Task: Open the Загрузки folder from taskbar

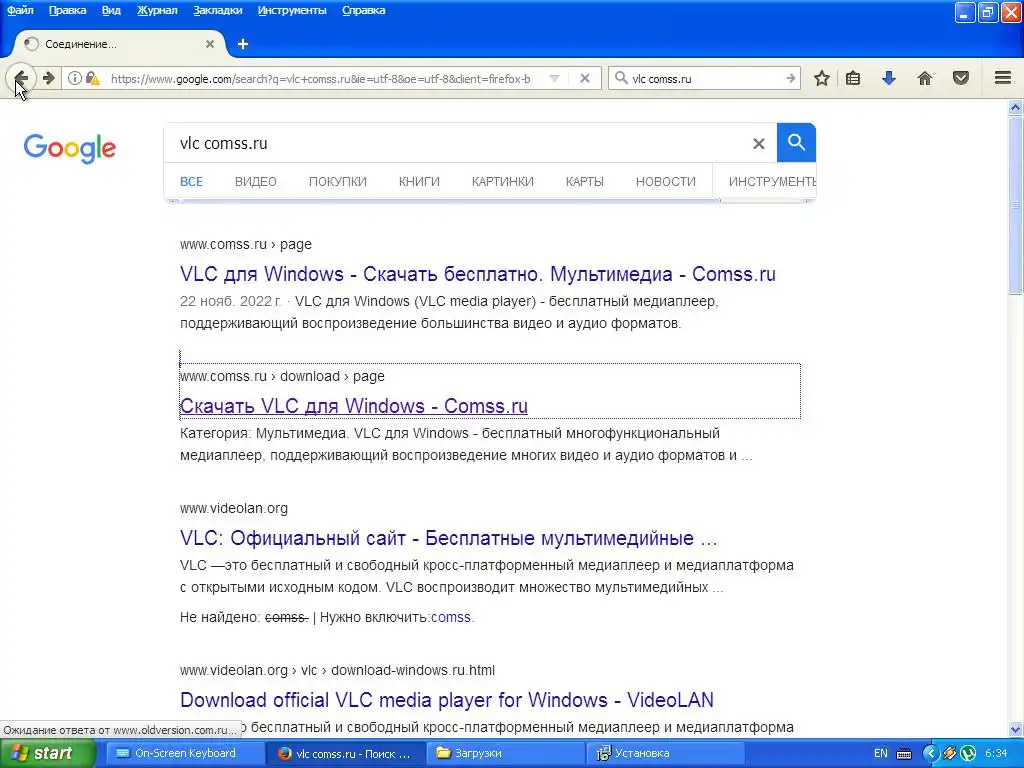Action: [x=505, y=753]
